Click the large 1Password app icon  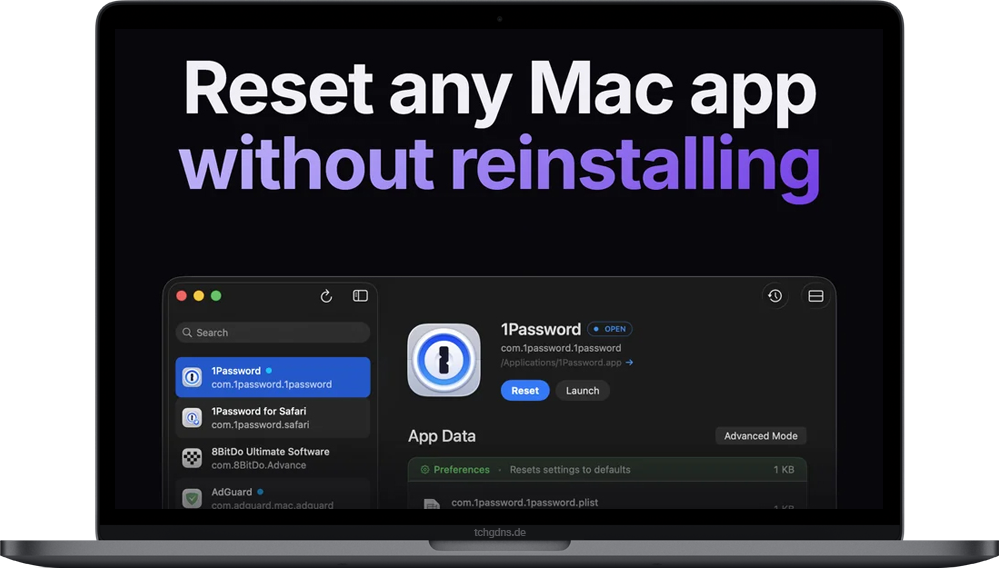(444, 360)
